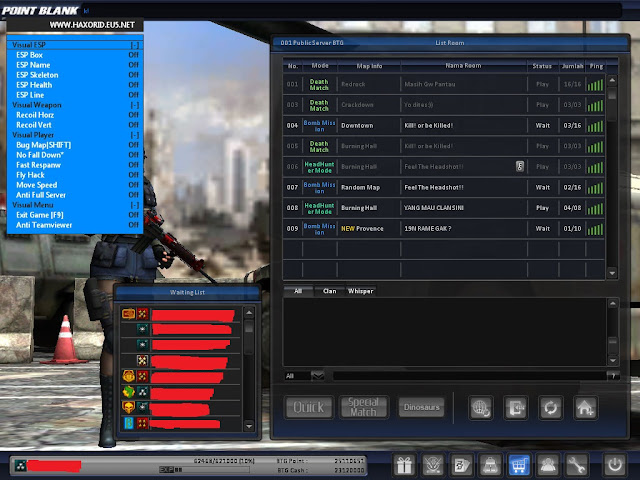Select room 004 Downtown
The width and height of the screenshot is (640, 480).
(x=444, y=125)
